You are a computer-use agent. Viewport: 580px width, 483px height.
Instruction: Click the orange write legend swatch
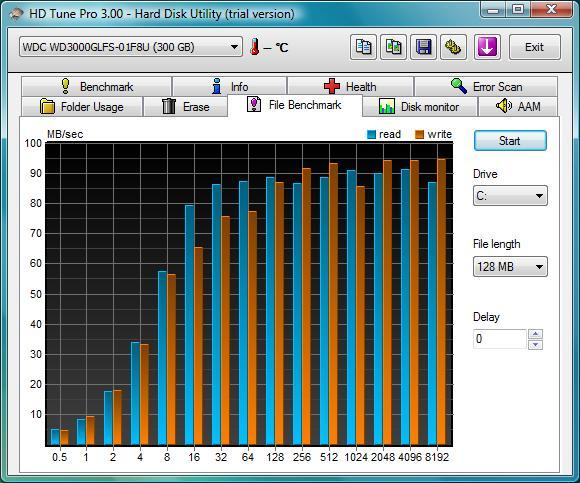coord(419,135)
